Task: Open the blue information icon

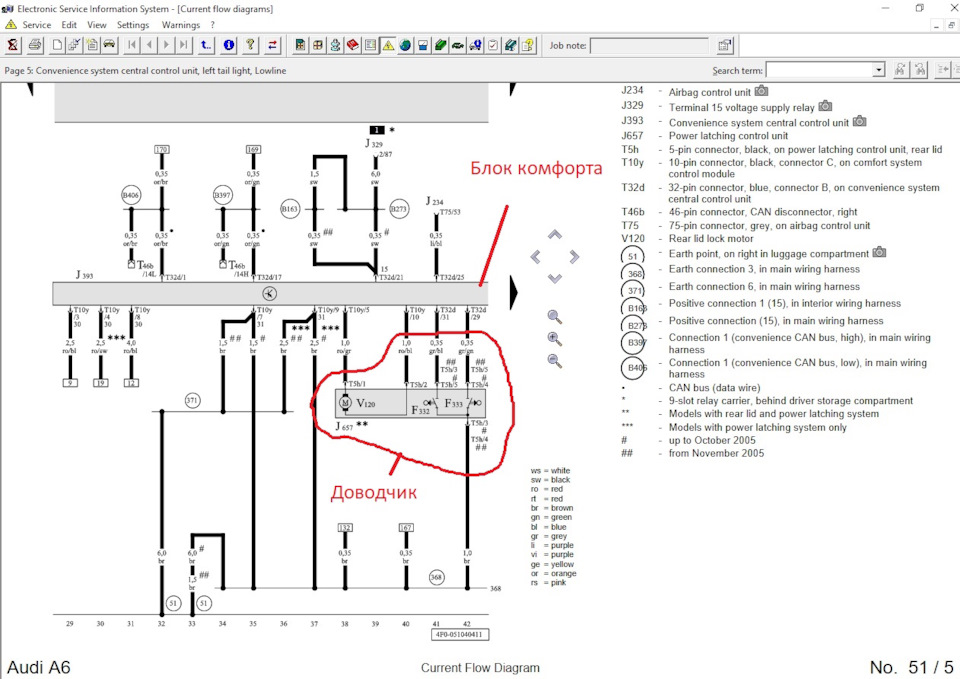Action: pos(229,45)
